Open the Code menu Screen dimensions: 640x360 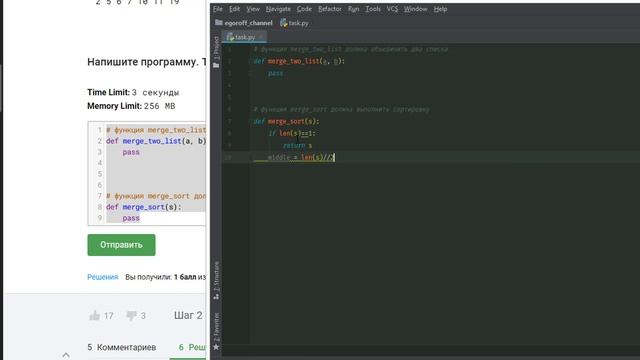tap(304, 9)
